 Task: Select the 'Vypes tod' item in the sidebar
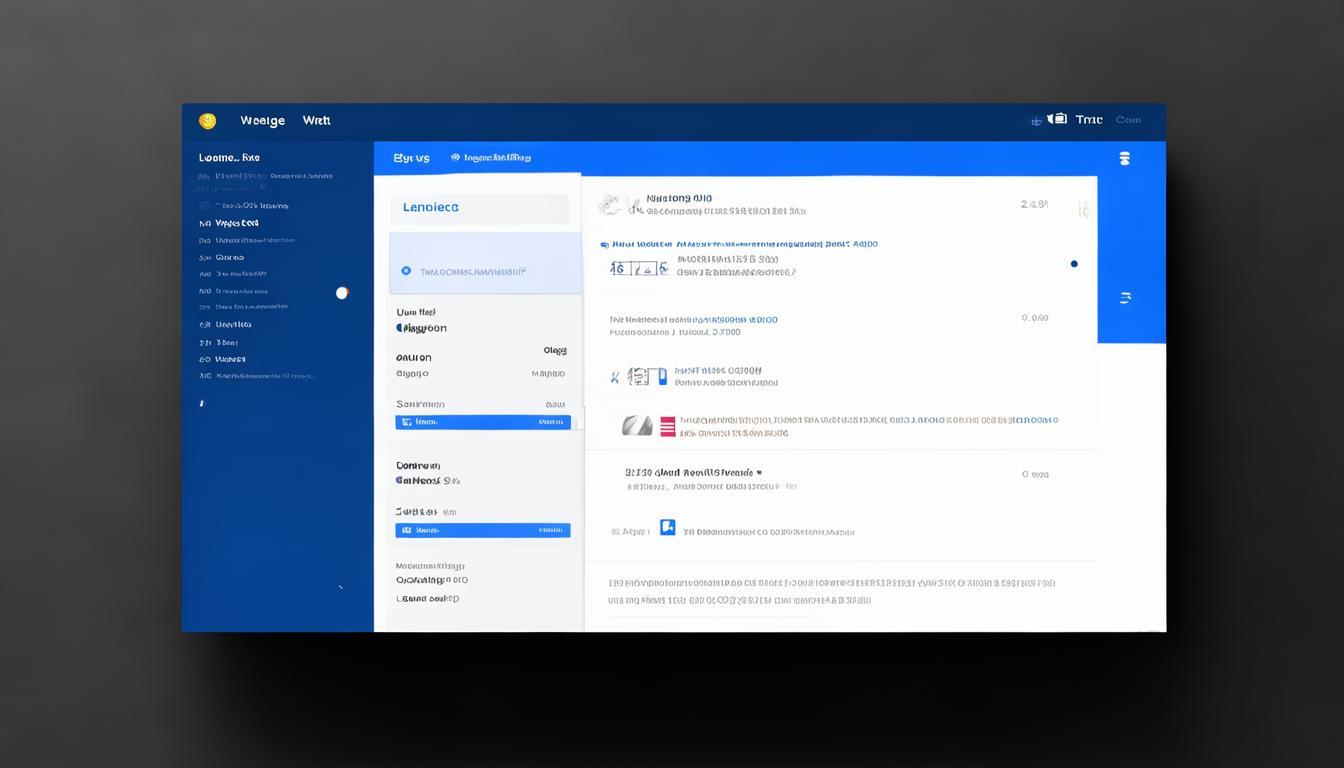236,223
